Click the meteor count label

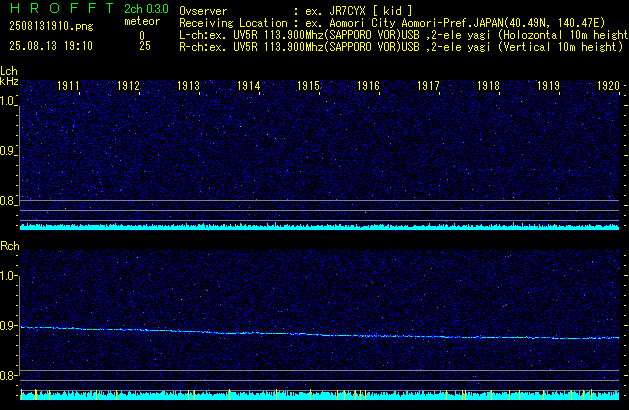pos(142,21)
